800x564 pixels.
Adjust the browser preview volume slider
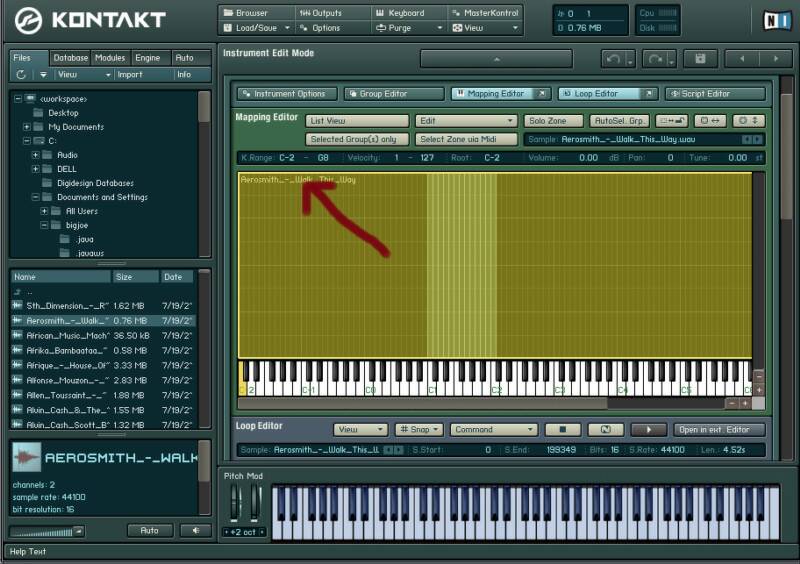point(47,532)
